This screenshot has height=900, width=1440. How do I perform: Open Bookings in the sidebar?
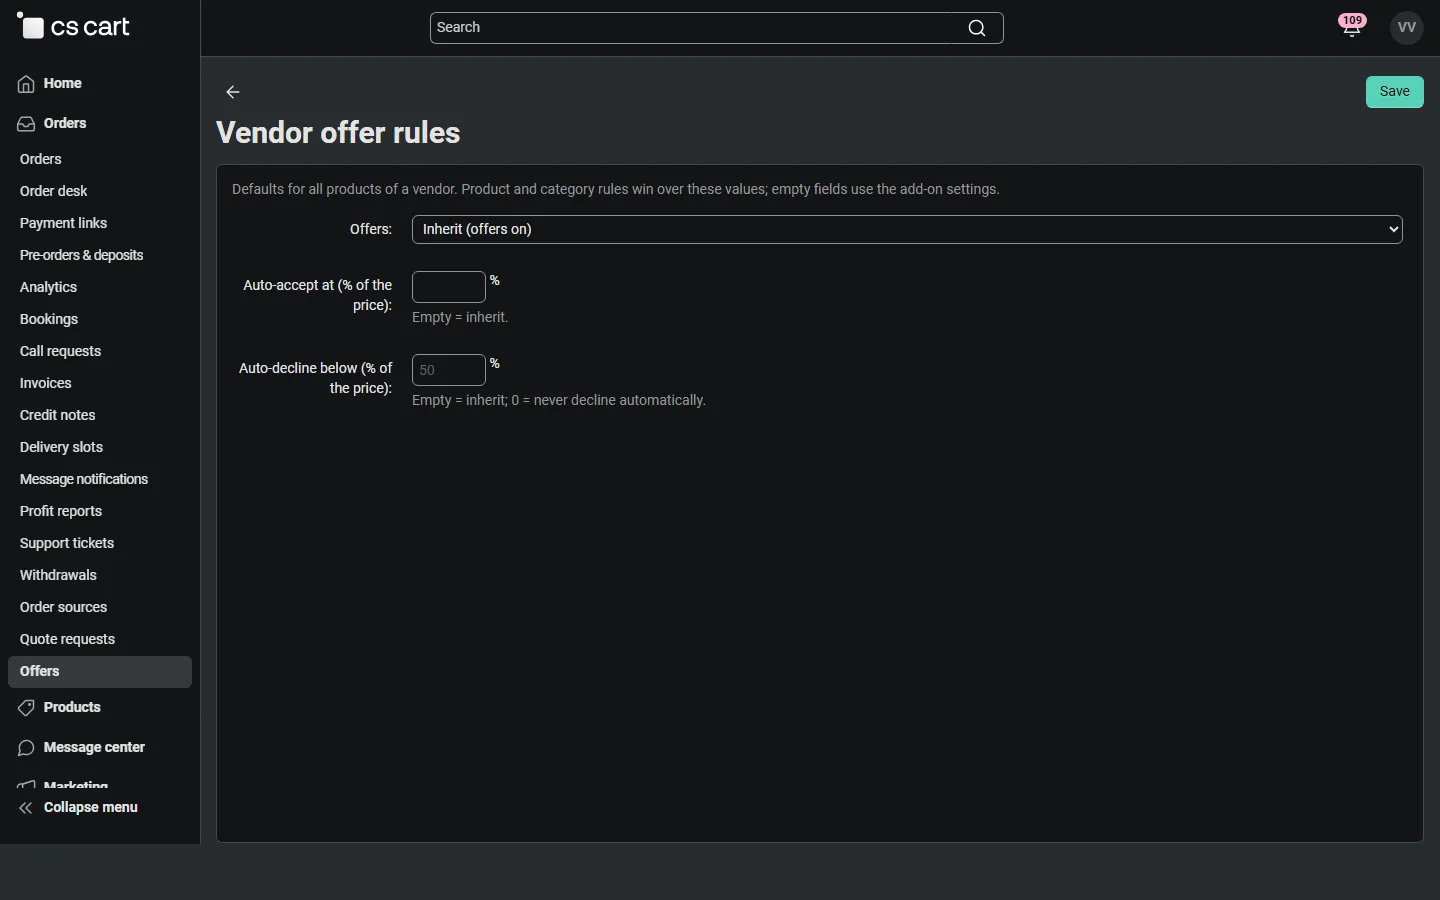(49, 319)
